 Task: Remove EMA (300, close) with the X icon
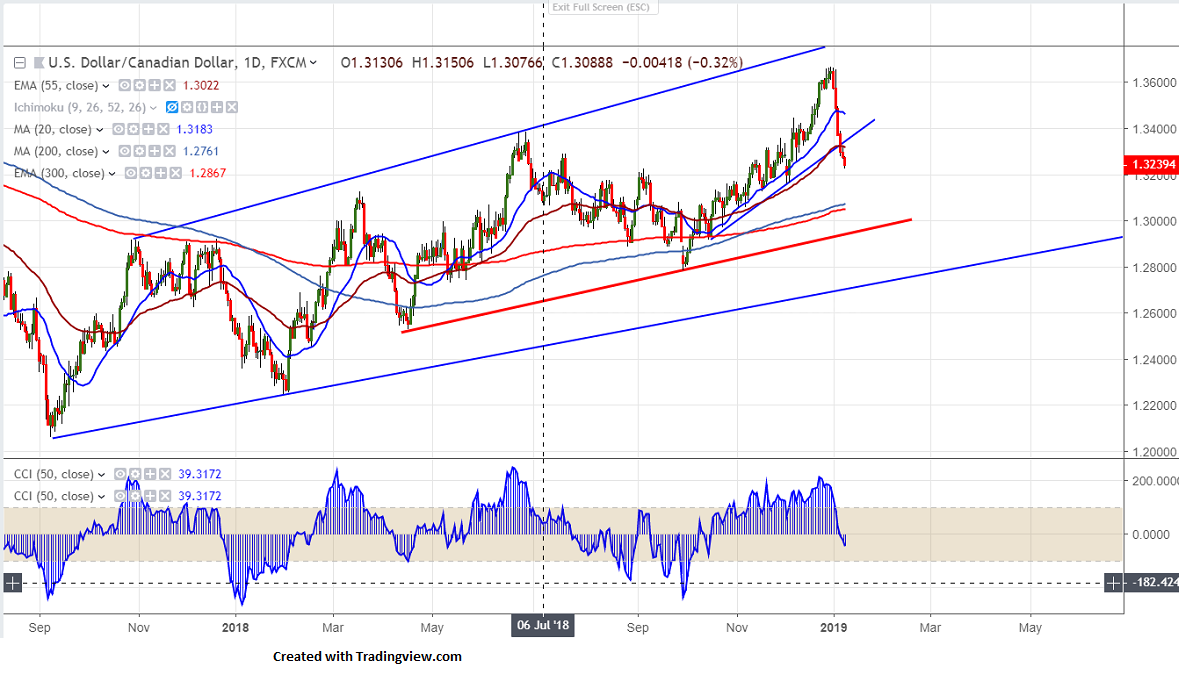tap(175, 173)
